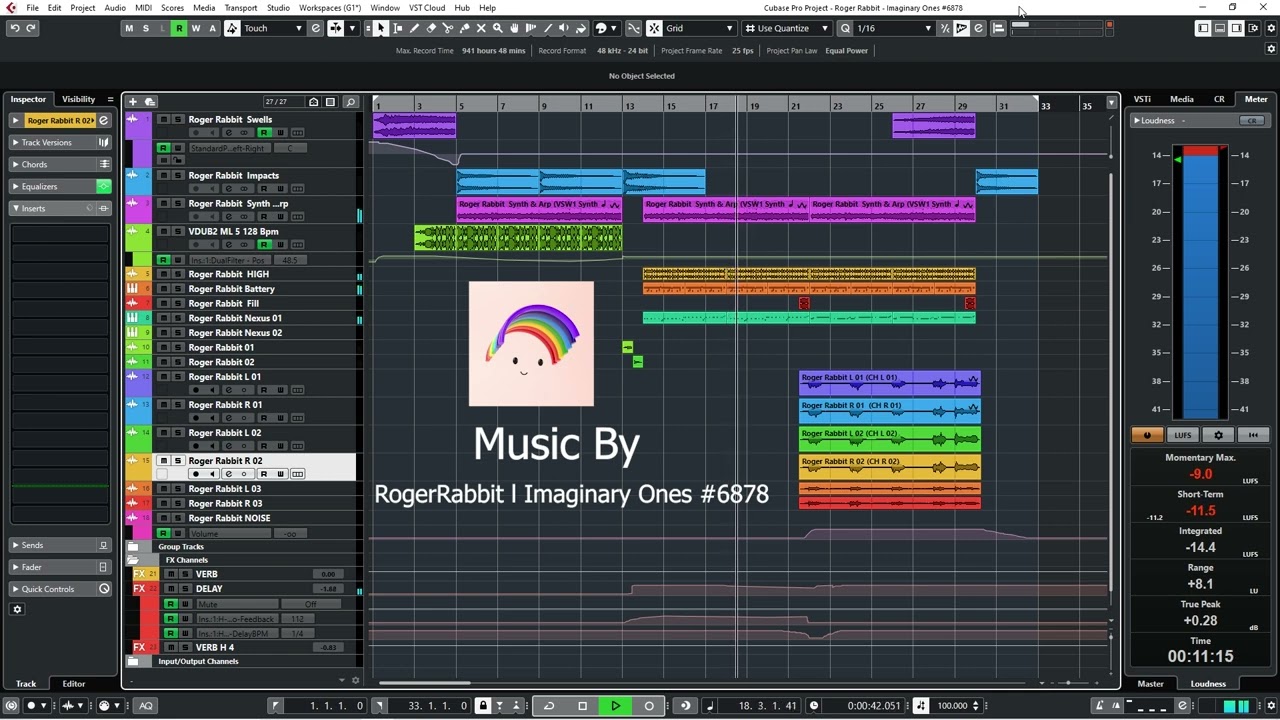Open Grid snap type dropdown

click(700, 28)
